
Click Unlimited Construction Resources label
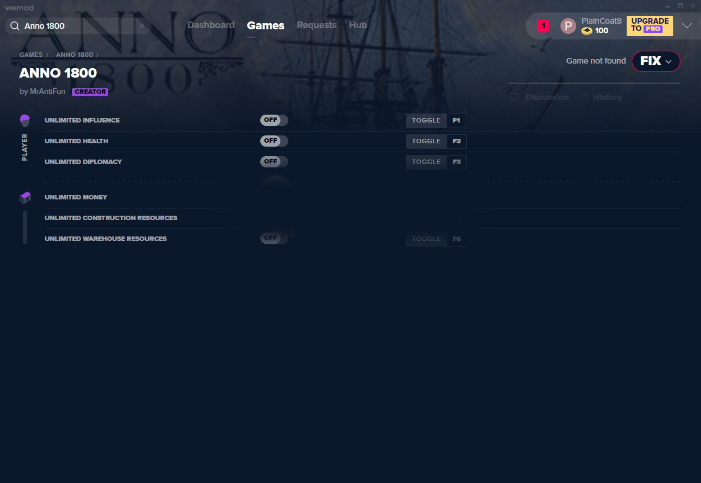click(111, 218)
